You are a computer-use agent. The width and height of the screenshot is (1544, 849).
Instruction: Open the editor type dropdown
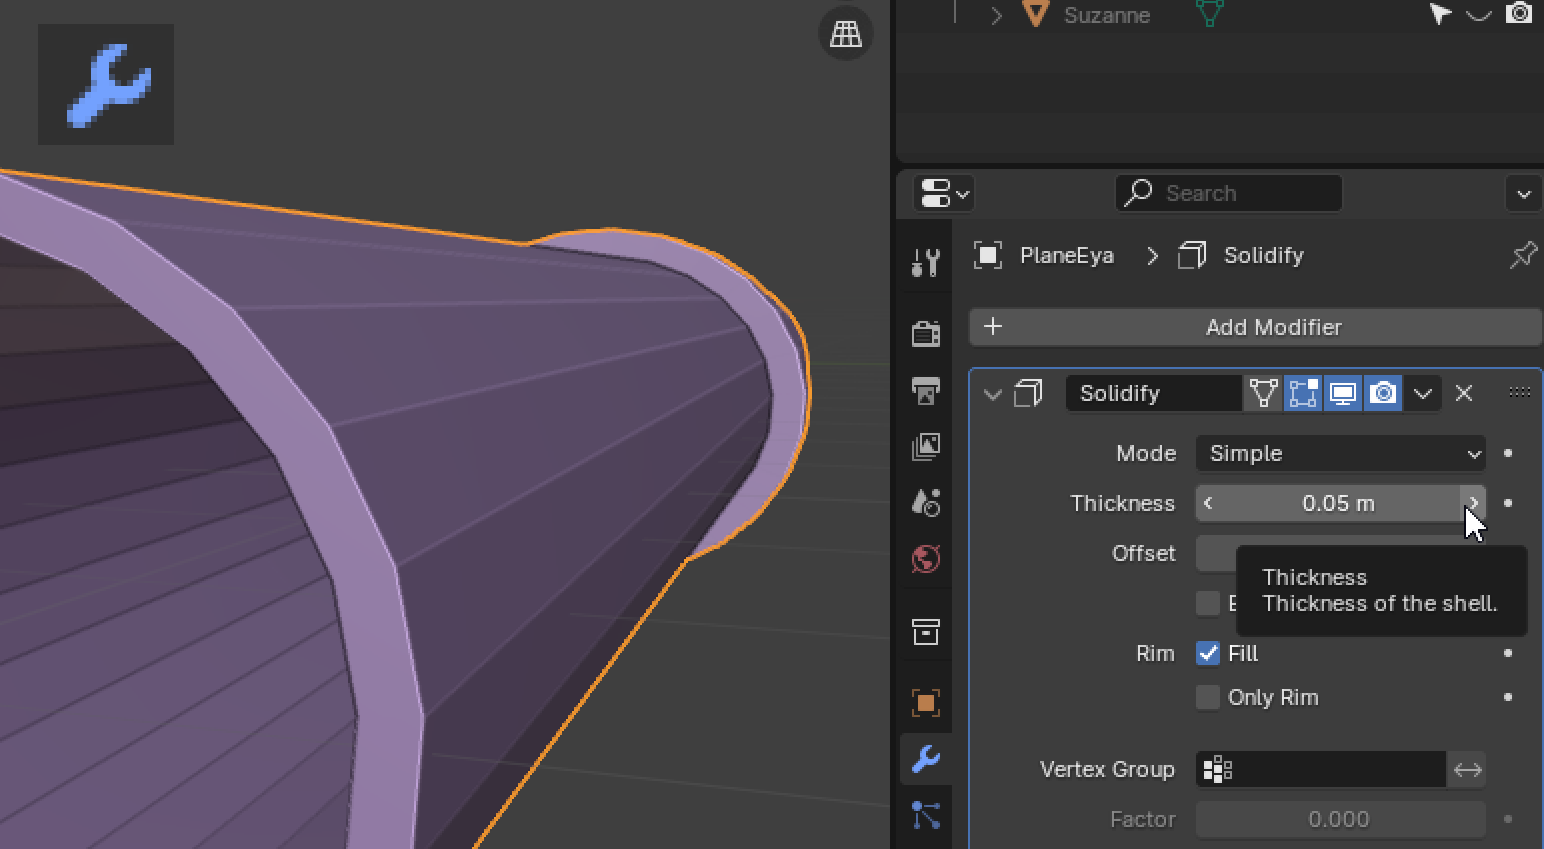point(945,193)
